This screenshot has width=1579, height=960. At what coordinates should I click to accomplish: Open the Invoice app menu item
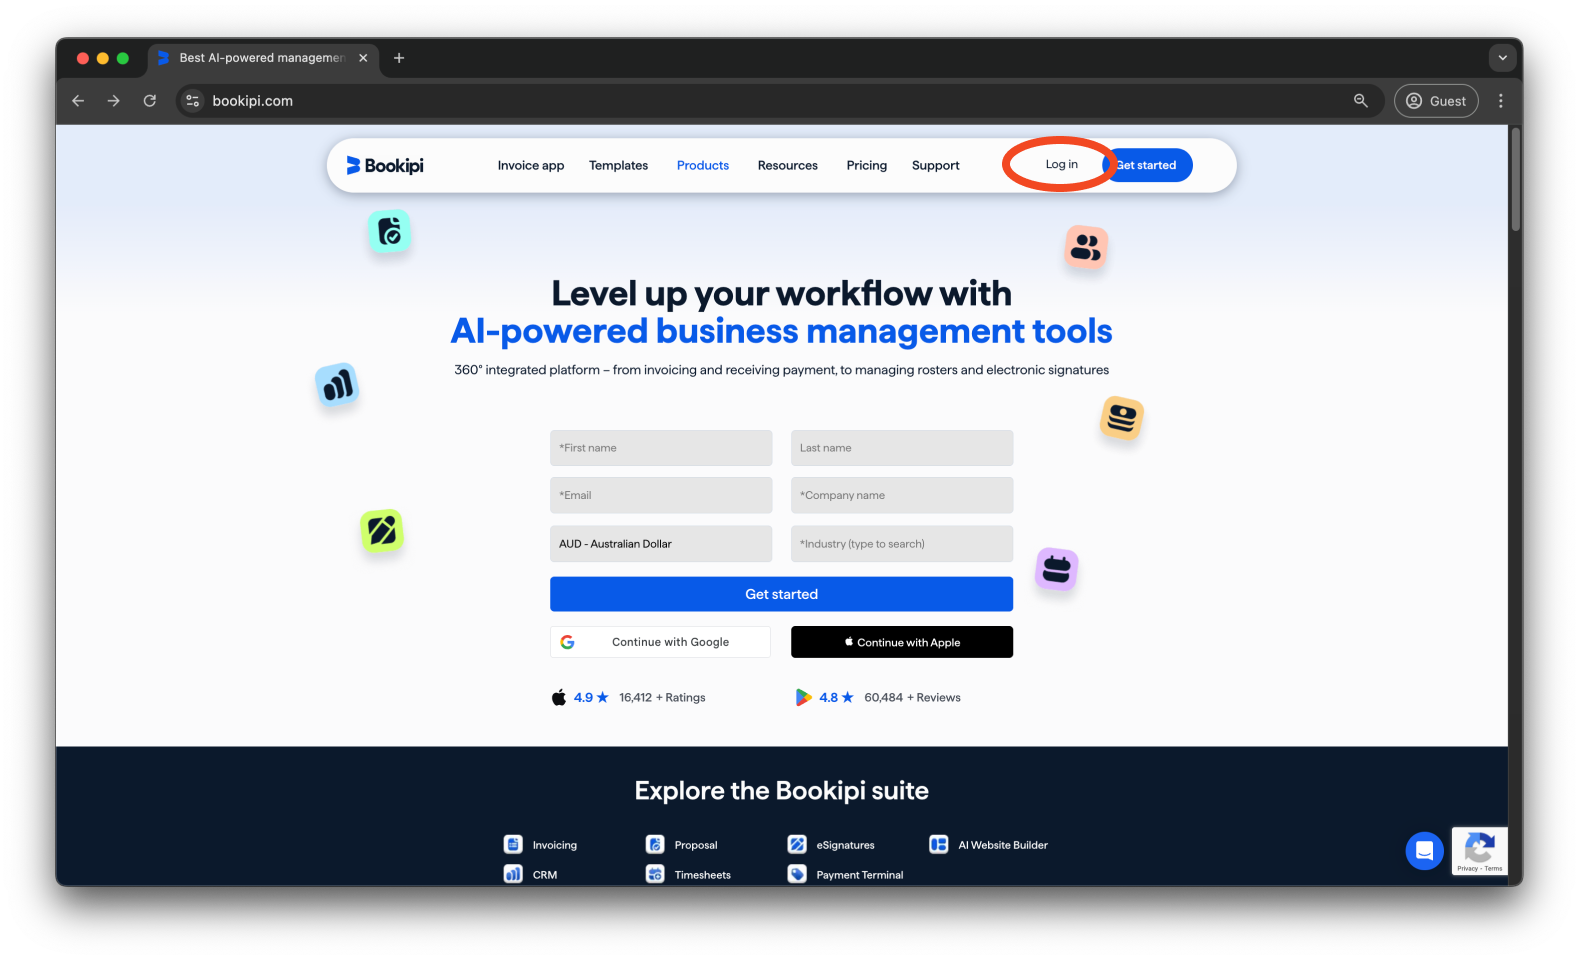(531, 166)
